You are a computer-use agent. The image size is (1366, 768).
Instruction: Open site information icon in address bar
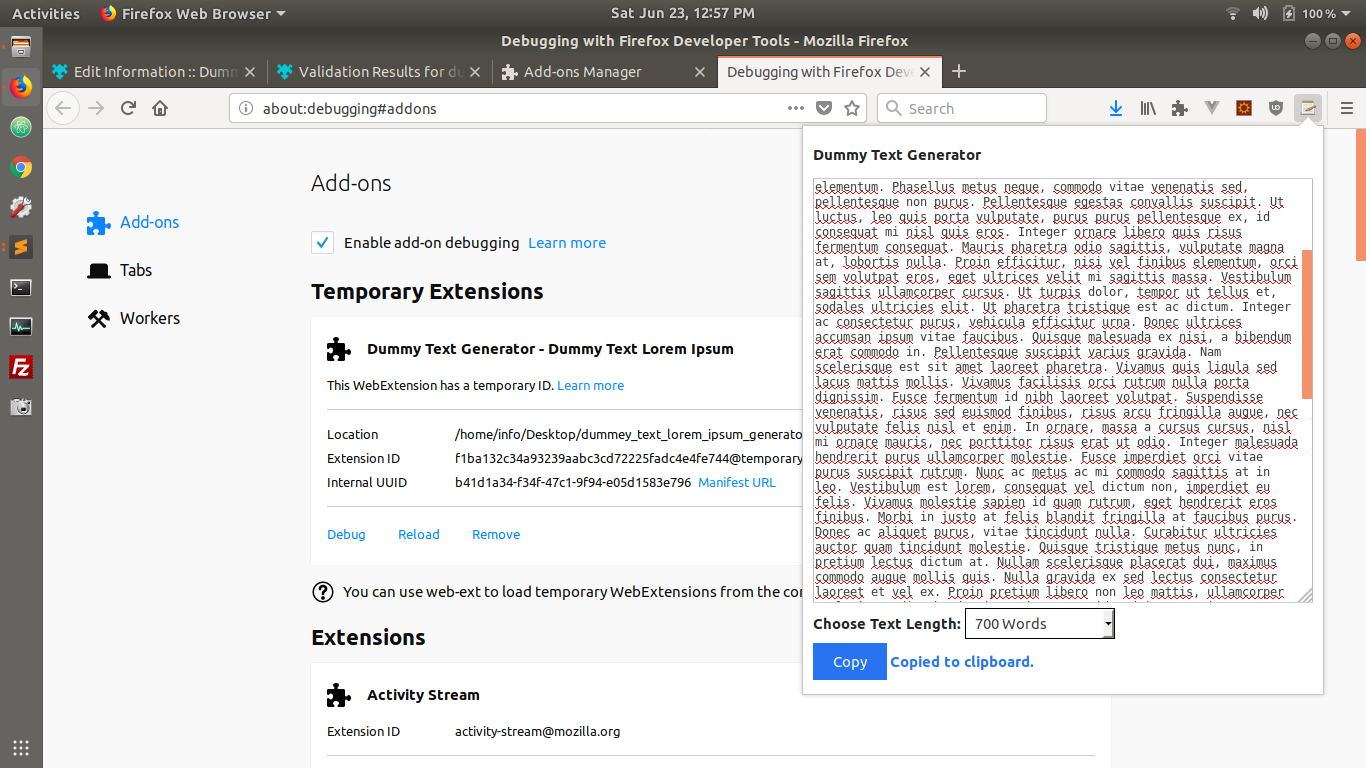246,108
